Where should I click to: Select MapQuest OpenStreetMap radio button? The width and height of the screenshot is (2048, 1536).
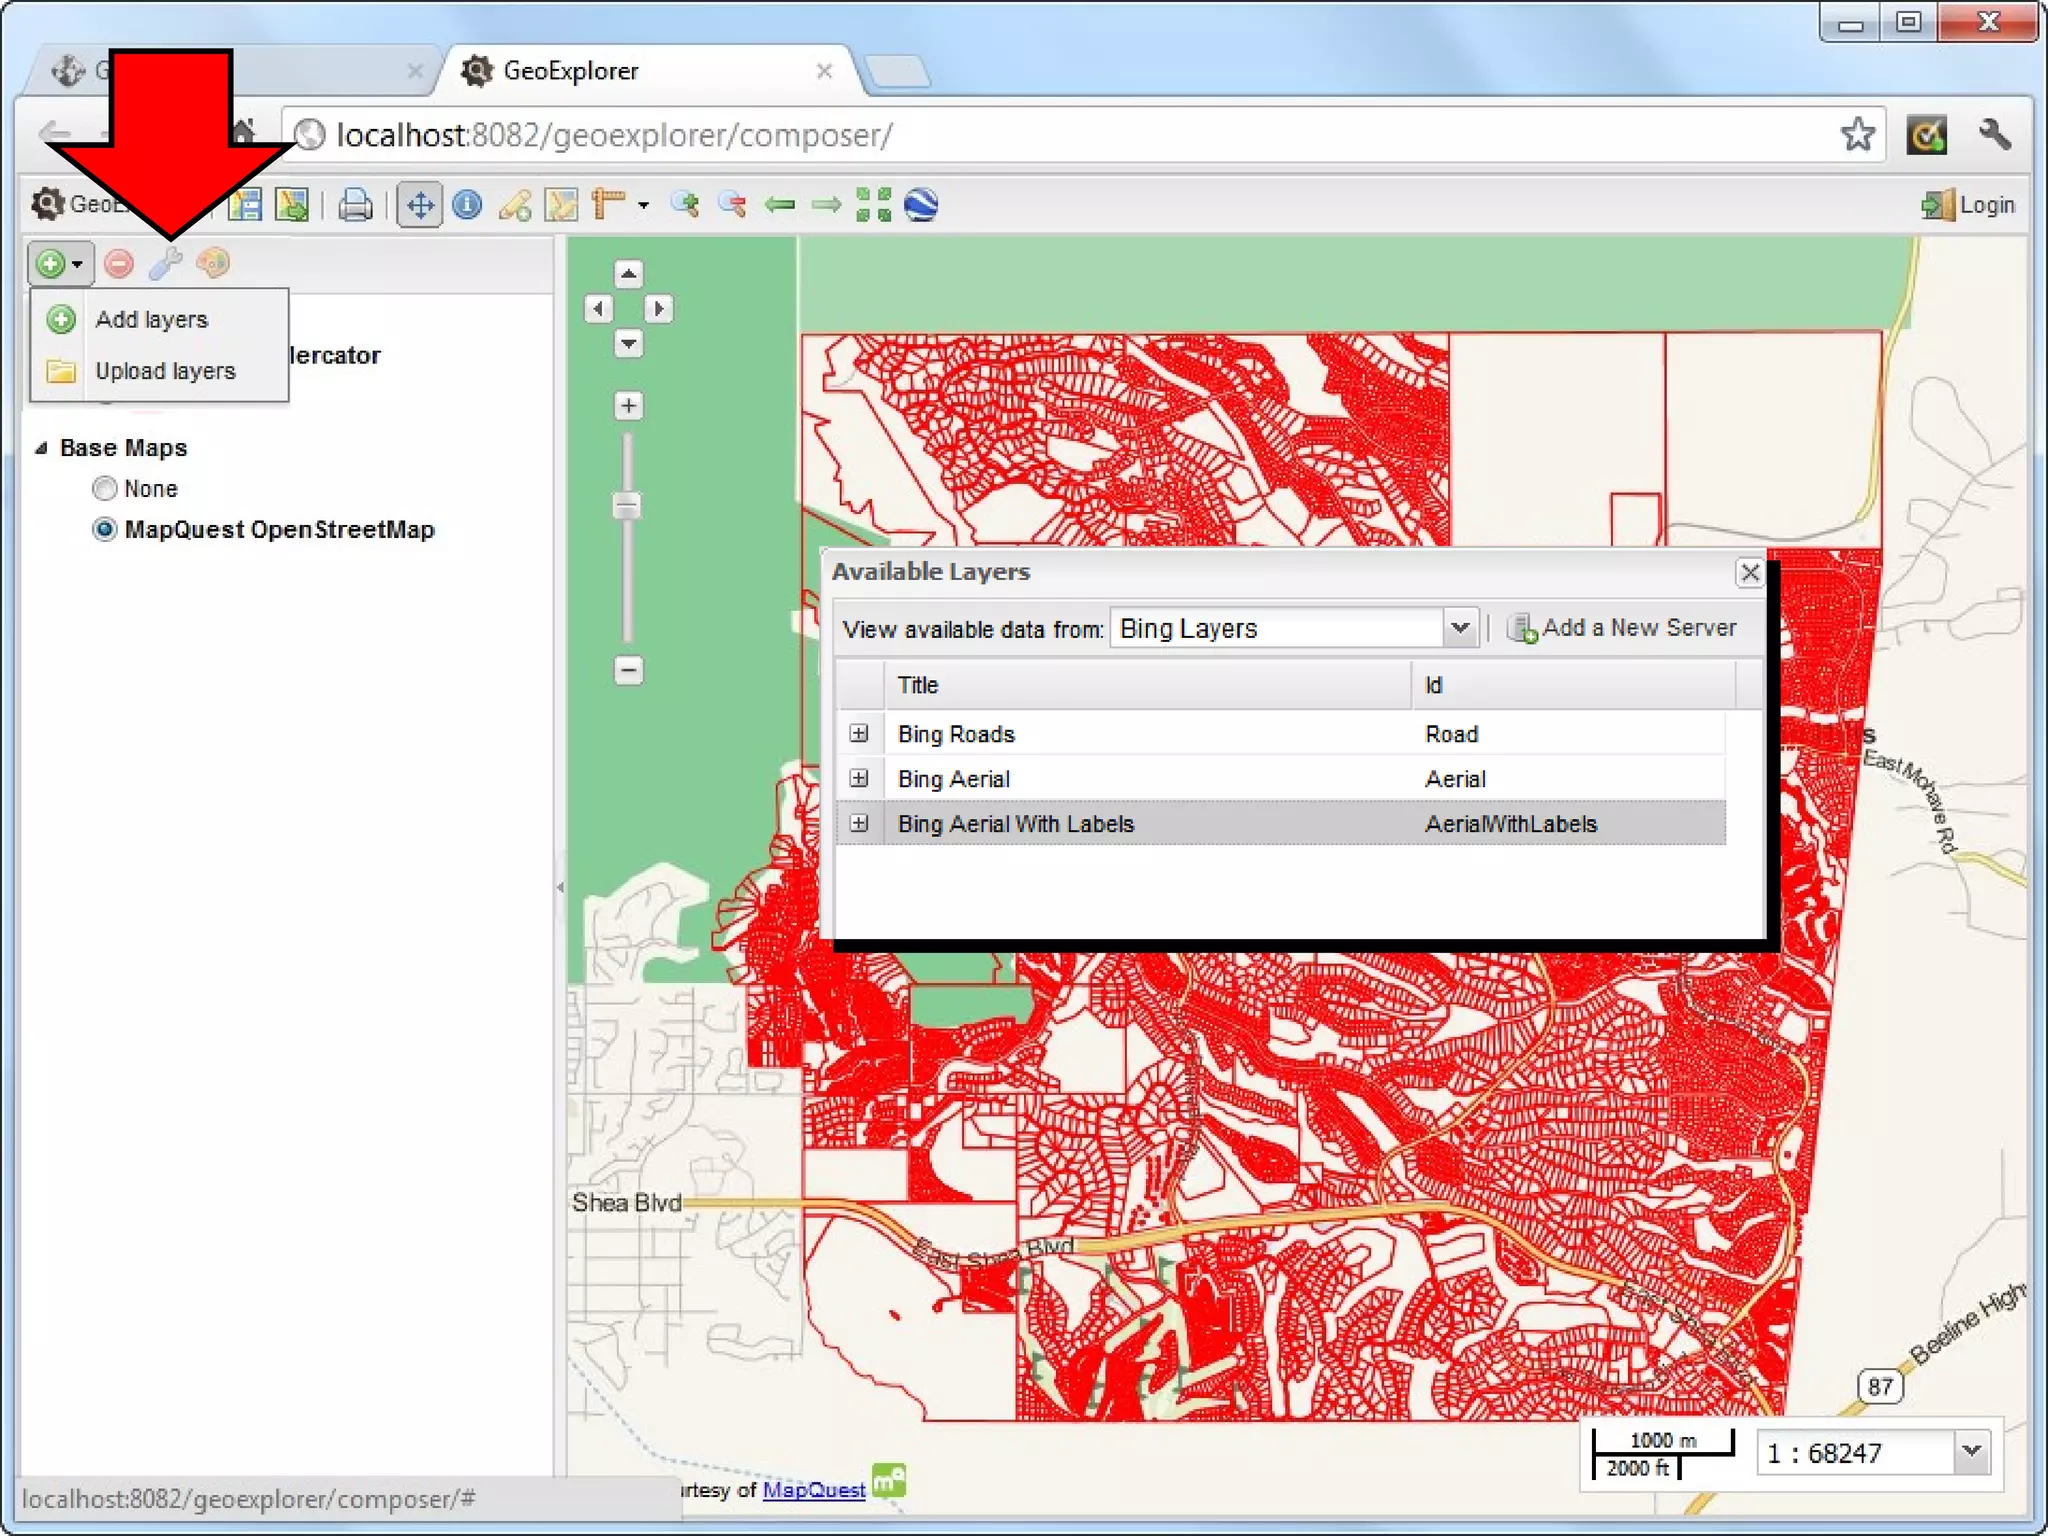pos(105,529)
